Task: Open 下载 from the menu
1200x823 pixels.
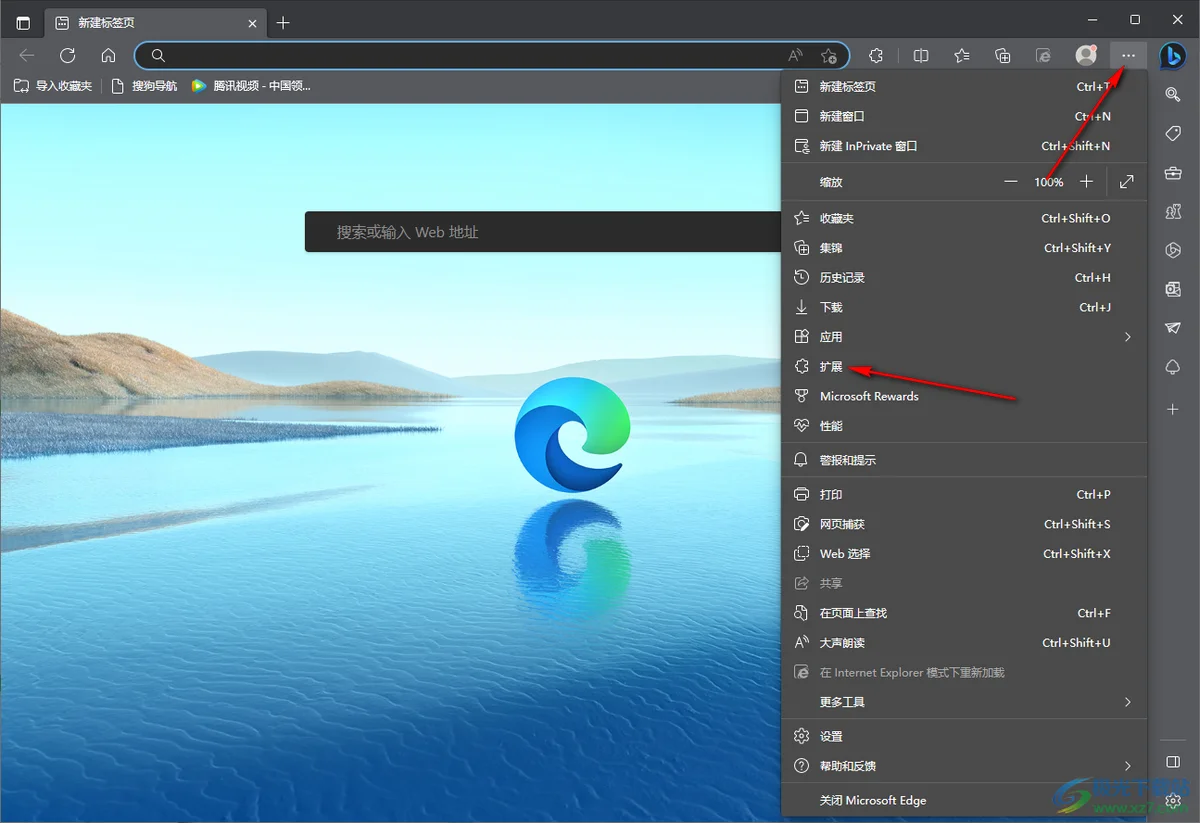Action: point(964,307)
